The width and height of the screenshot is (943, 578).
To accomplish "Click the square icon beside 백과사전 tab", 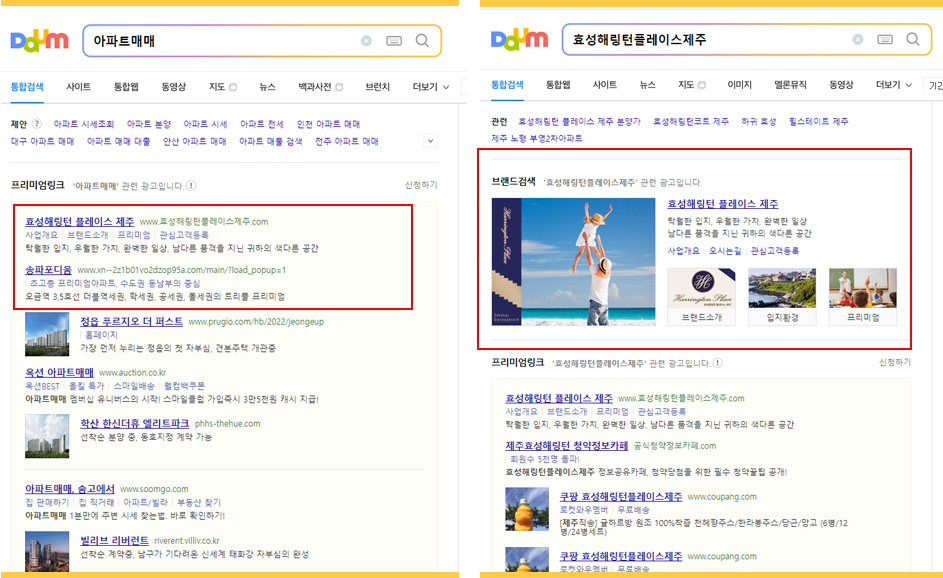I will coord(339,87).
